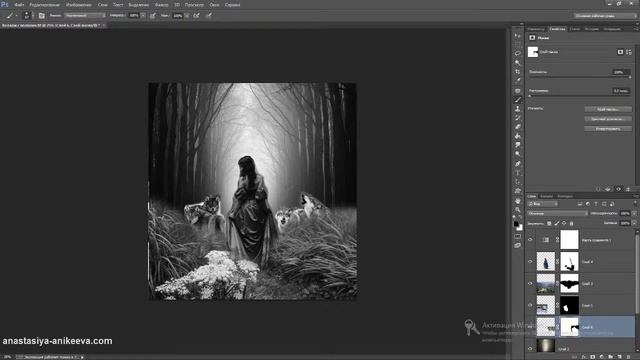Open the blend mode dropdown in Layers panel

pos(558,213)
